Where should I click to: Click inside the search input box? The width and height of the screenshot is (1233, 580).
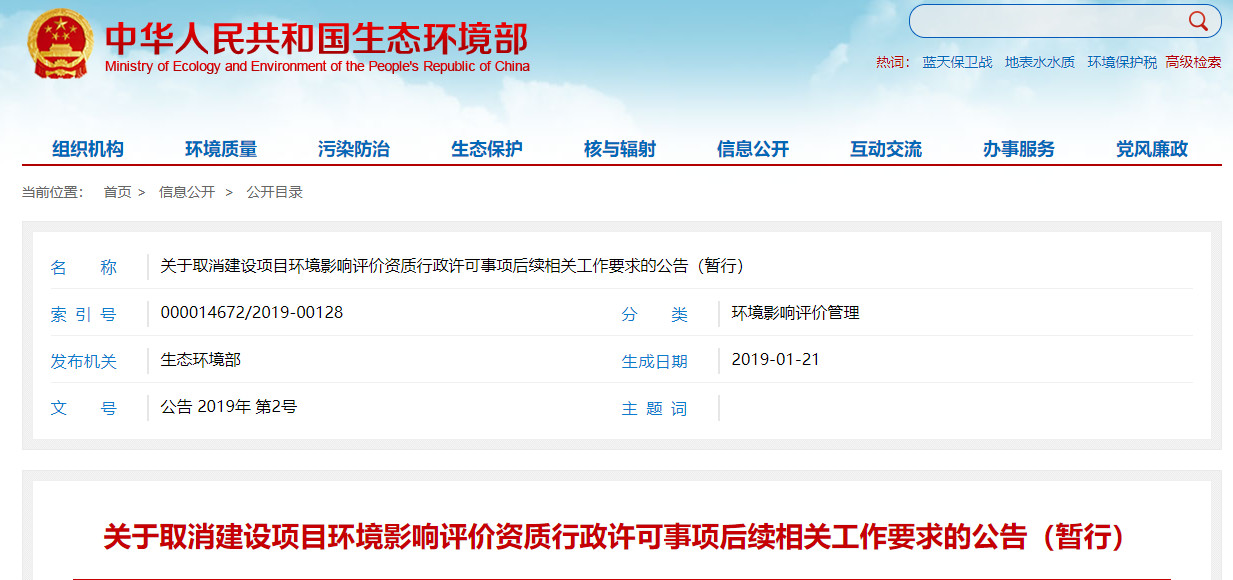[1045, 21]
